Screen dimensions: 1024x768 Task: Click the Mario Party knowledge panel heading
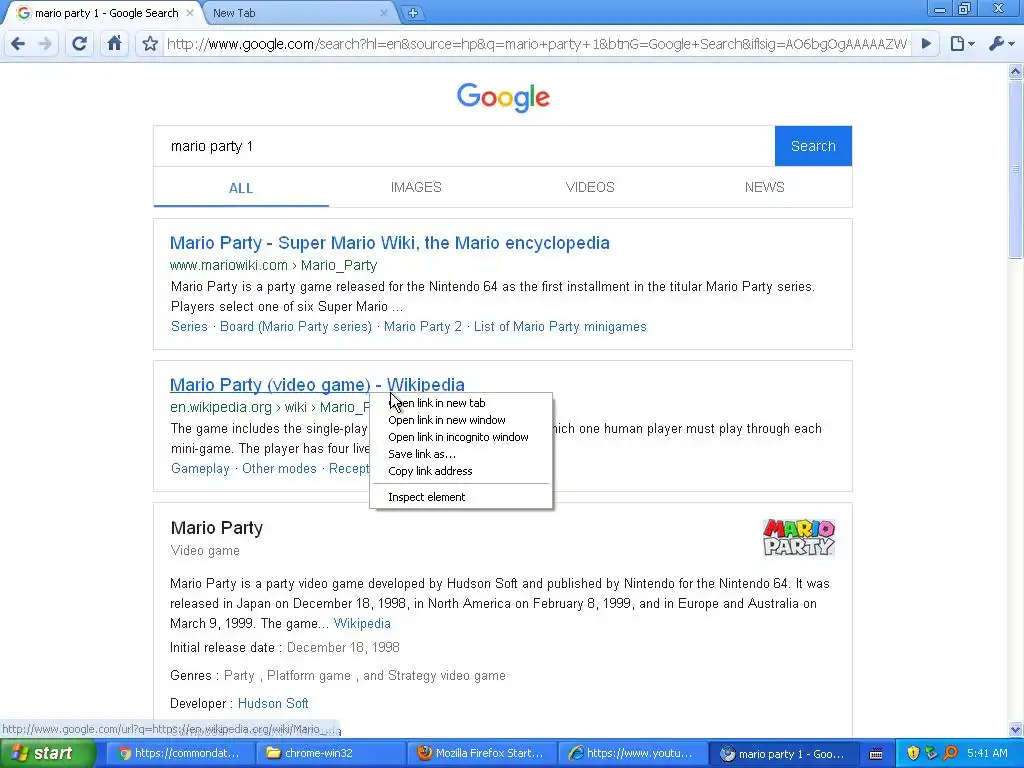click(x=216, y=528)
